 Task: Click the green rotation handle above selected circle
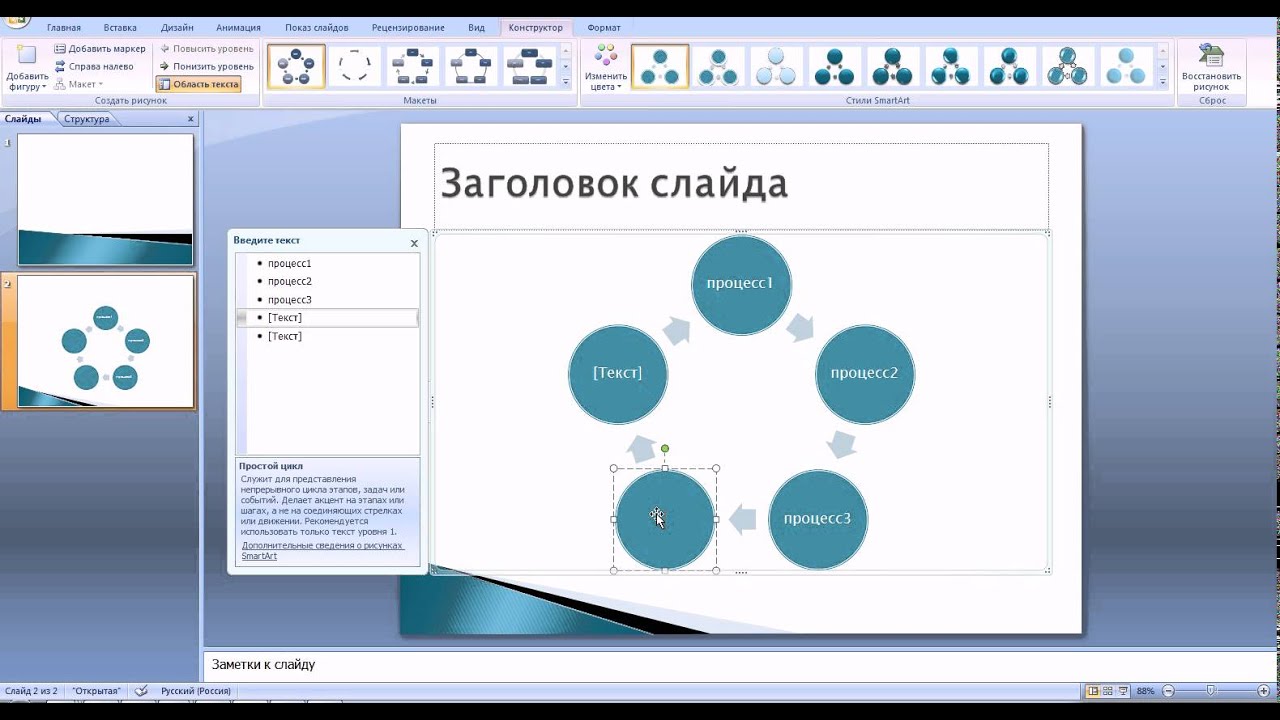point(665,449)
